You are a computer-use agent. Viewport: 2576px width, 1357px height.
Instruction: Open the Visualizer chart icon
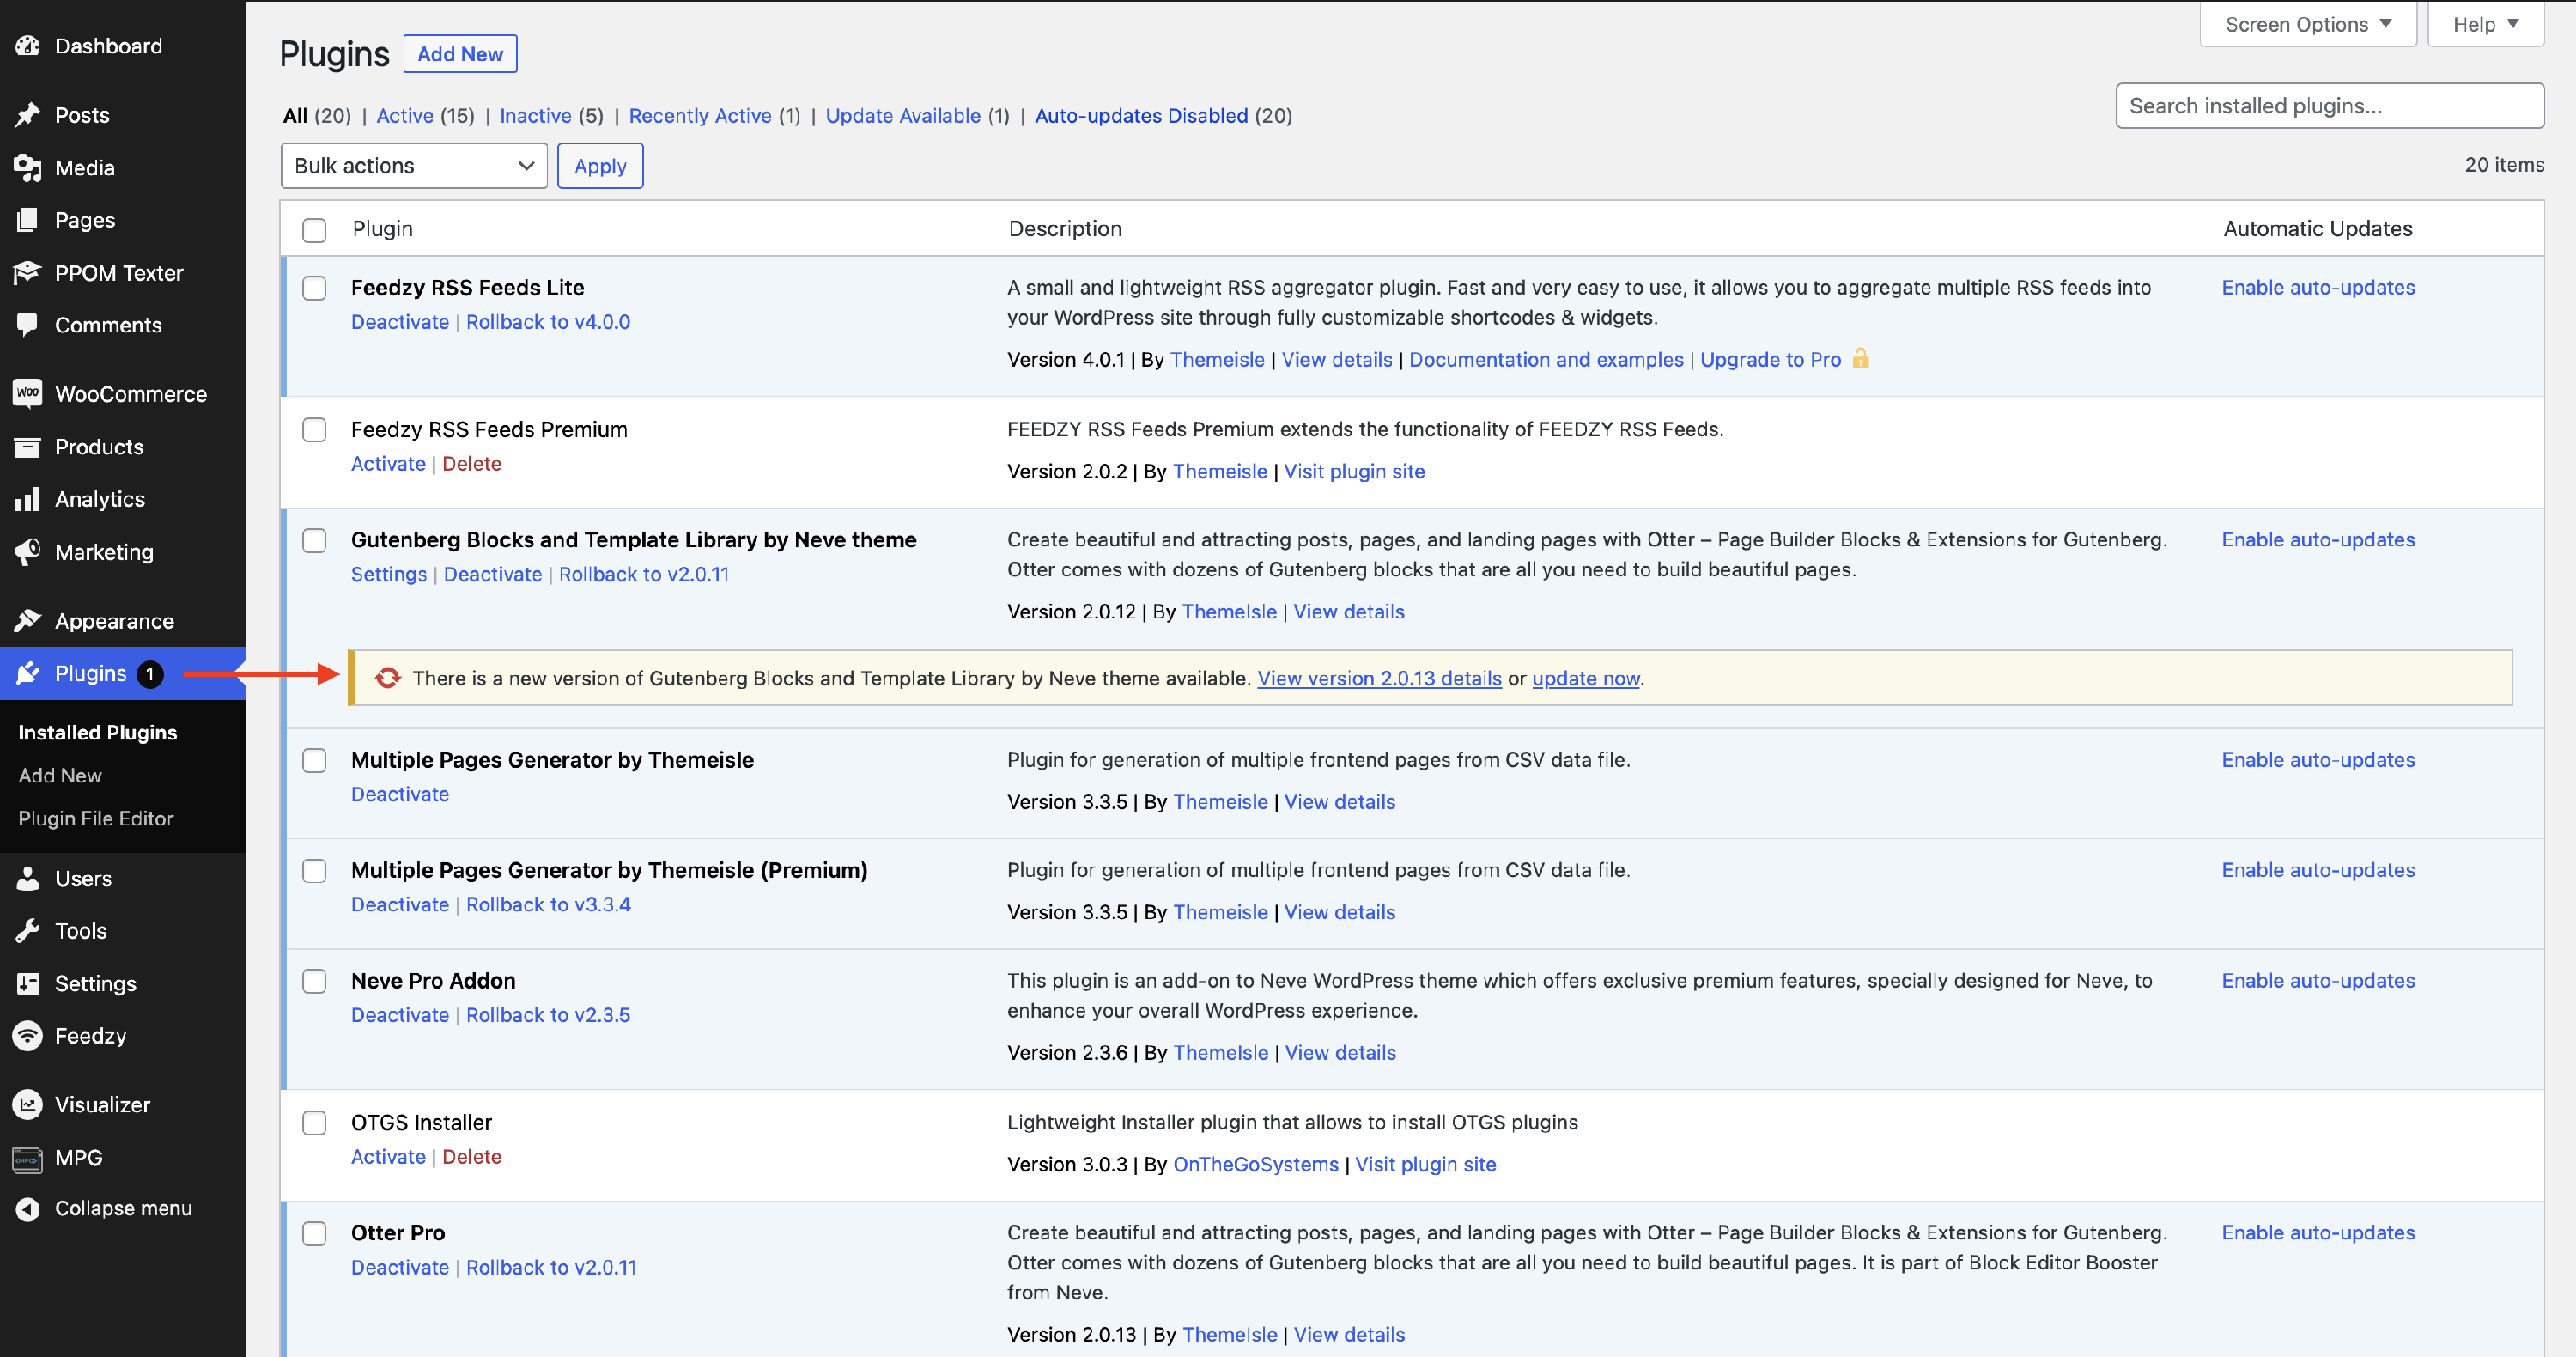pyautogui.click(x=28, y=1105)
